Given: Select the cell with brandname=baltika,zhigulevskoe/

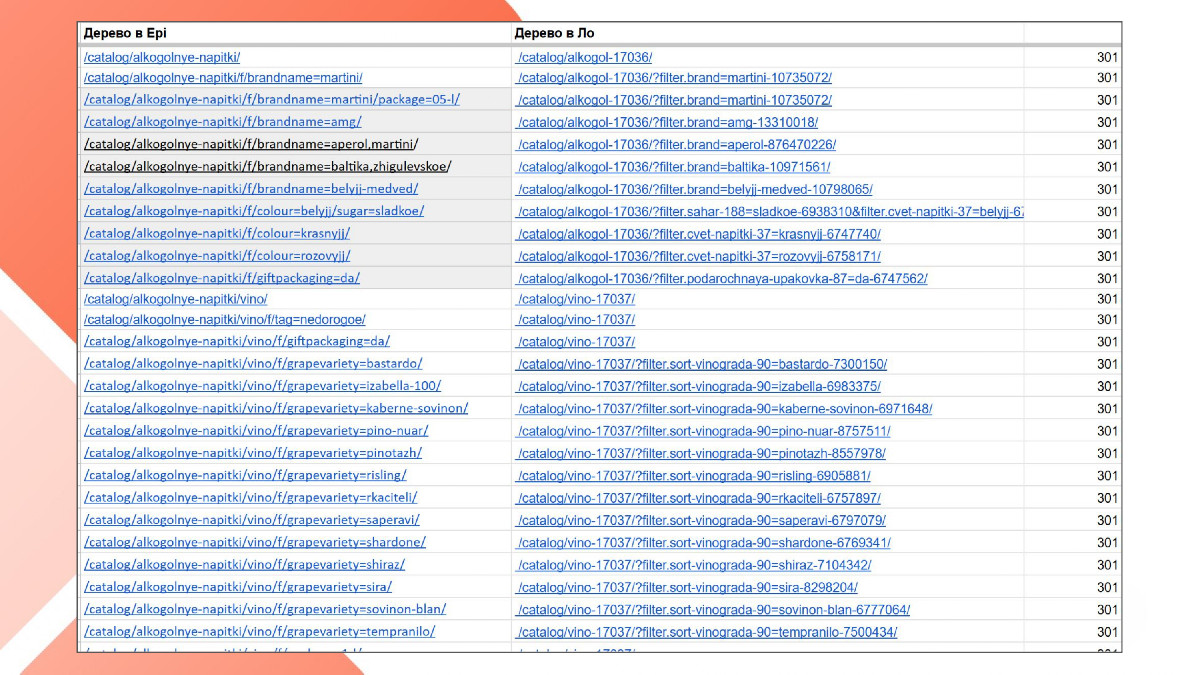Looking at the screenshot, I should tap(295, 167).
